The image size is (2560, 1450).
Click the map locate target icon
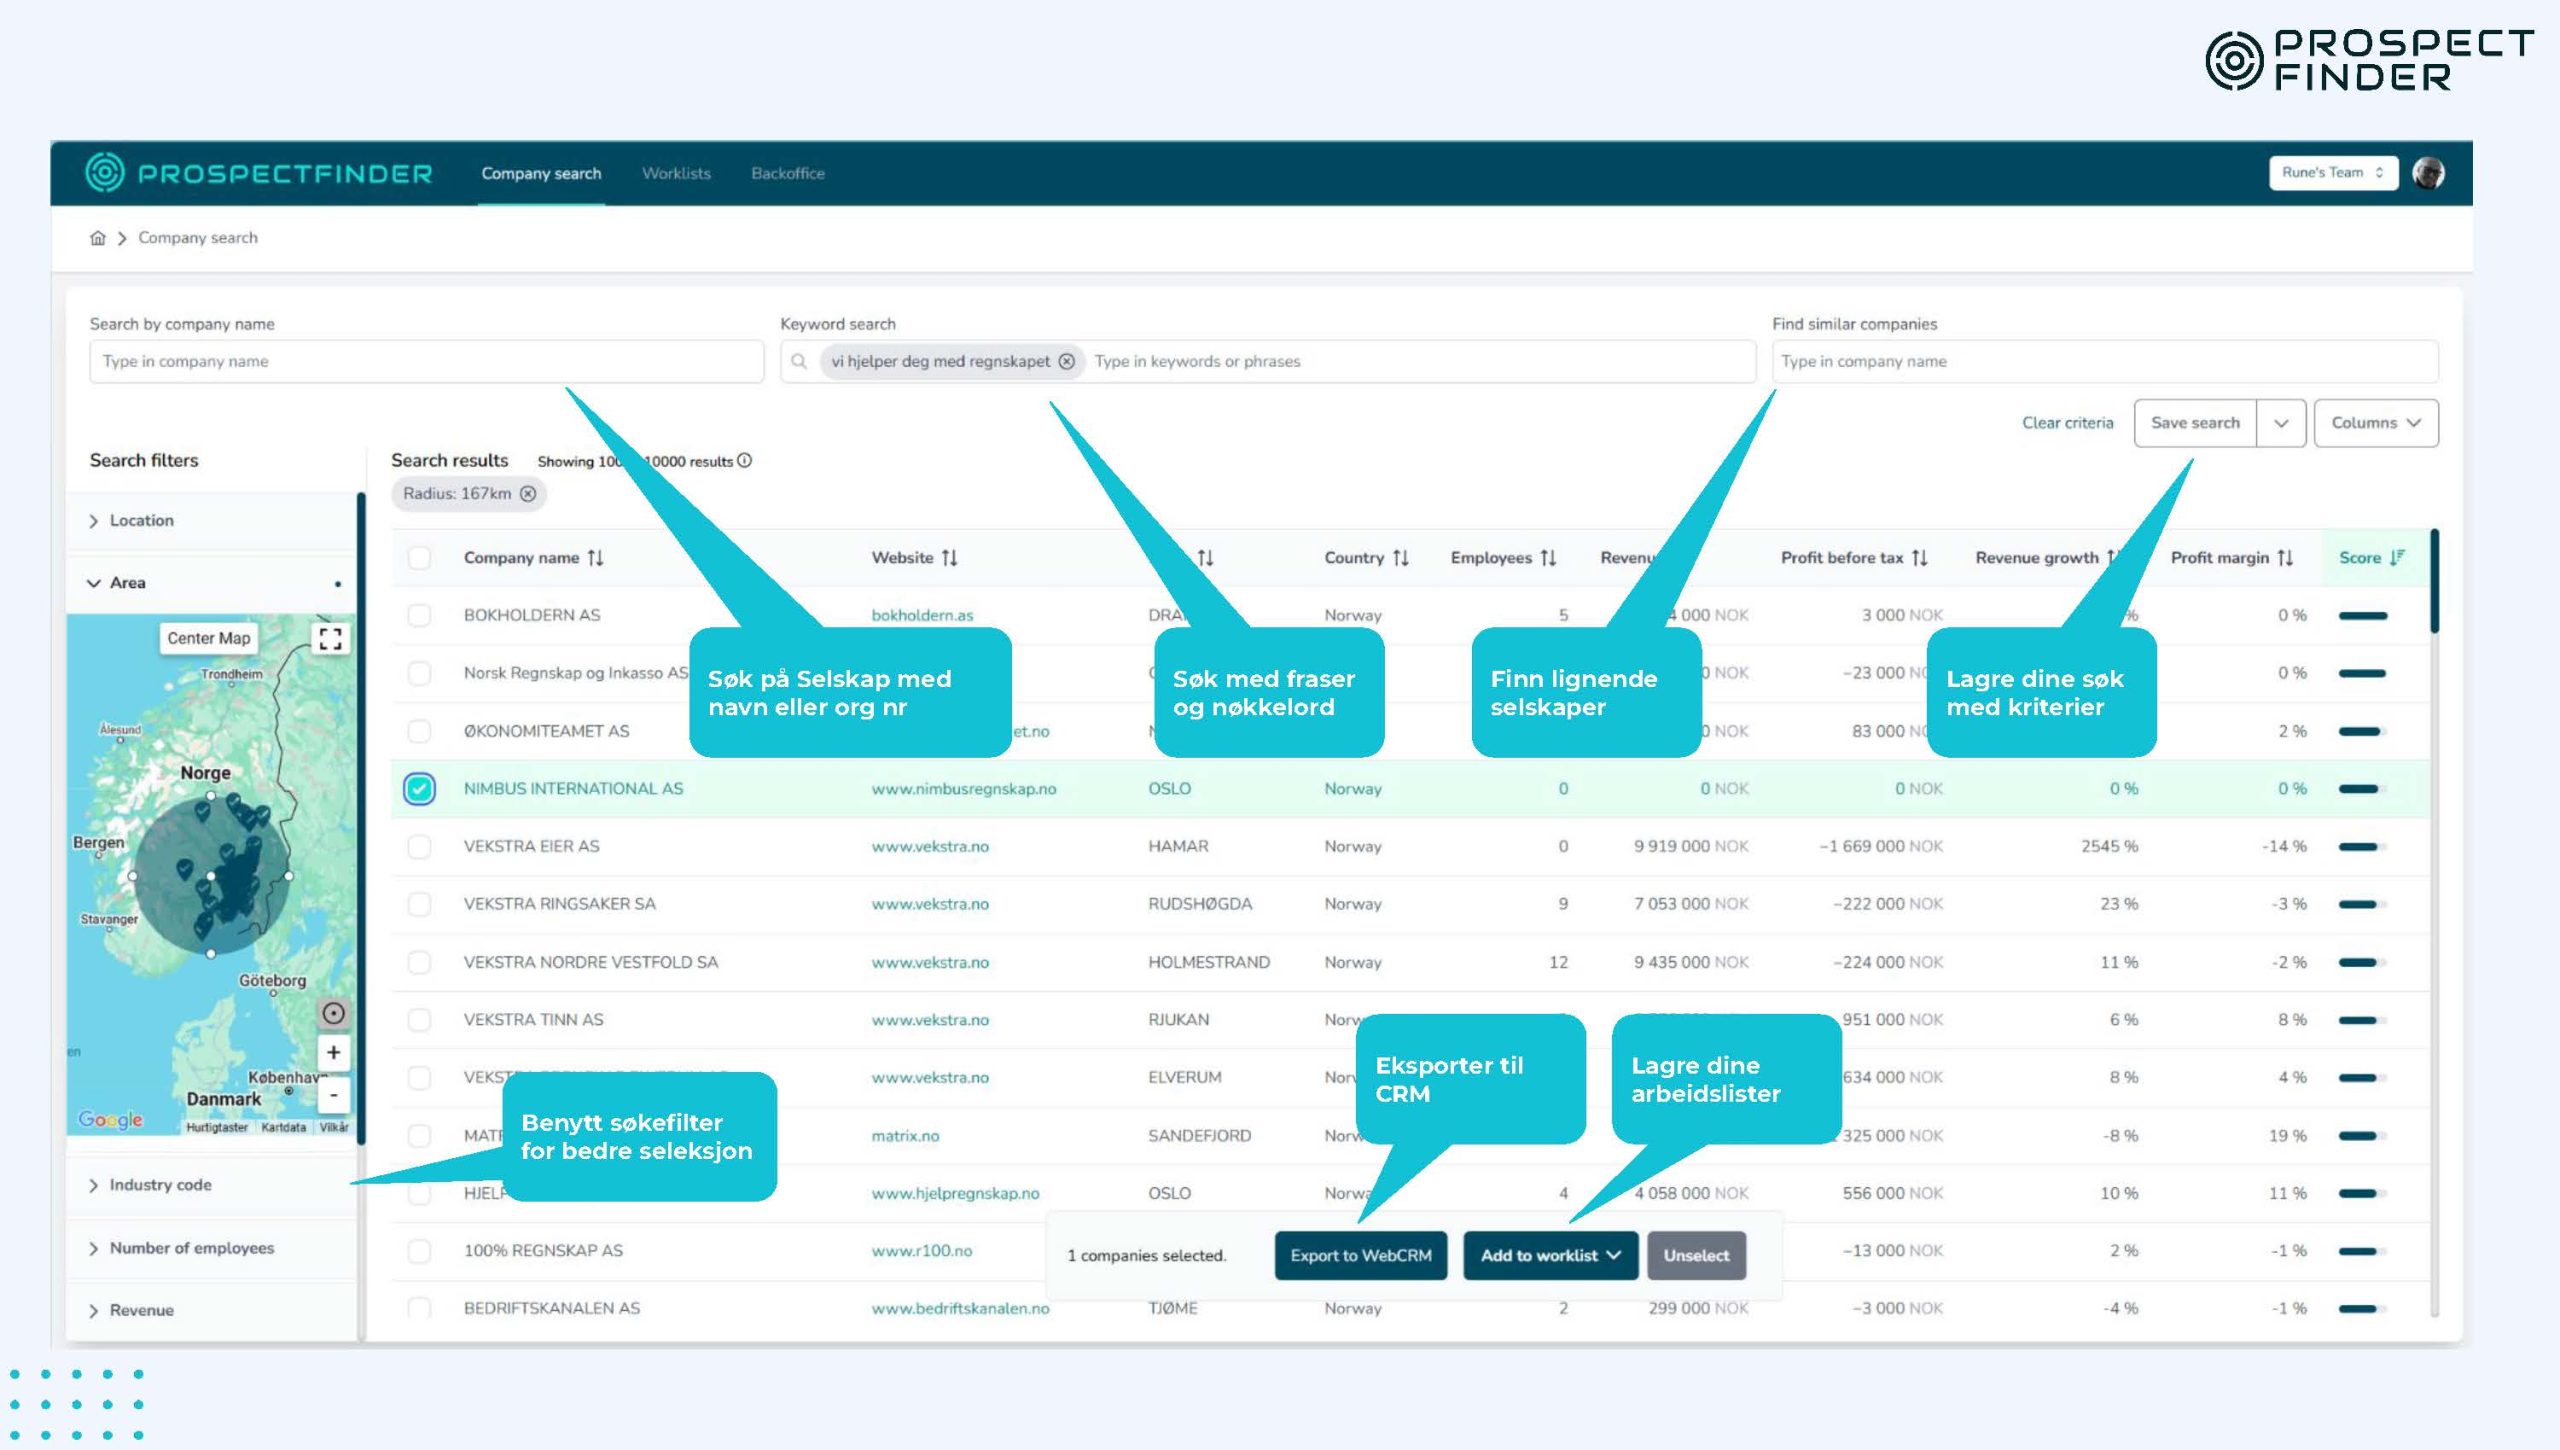coord(333,1013)
